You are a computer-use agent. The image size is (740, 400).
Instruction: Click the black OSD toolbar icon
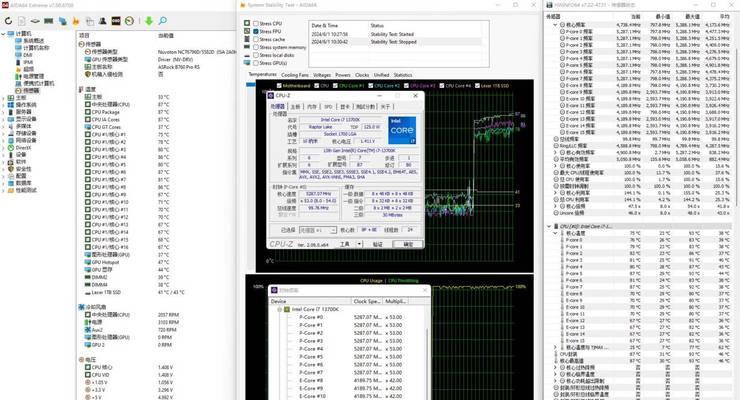[116, 21]
